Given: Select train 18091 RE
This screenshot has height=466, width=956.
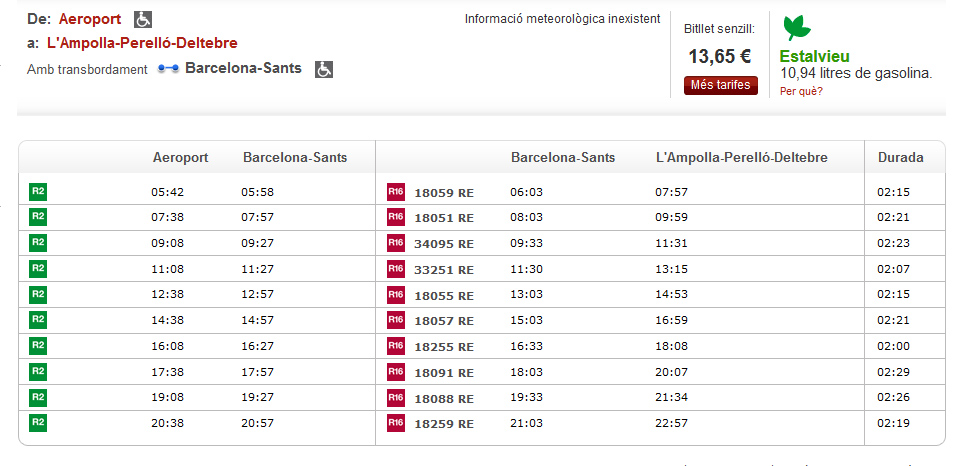Looking at the screenshot, I should click(444, 372).
